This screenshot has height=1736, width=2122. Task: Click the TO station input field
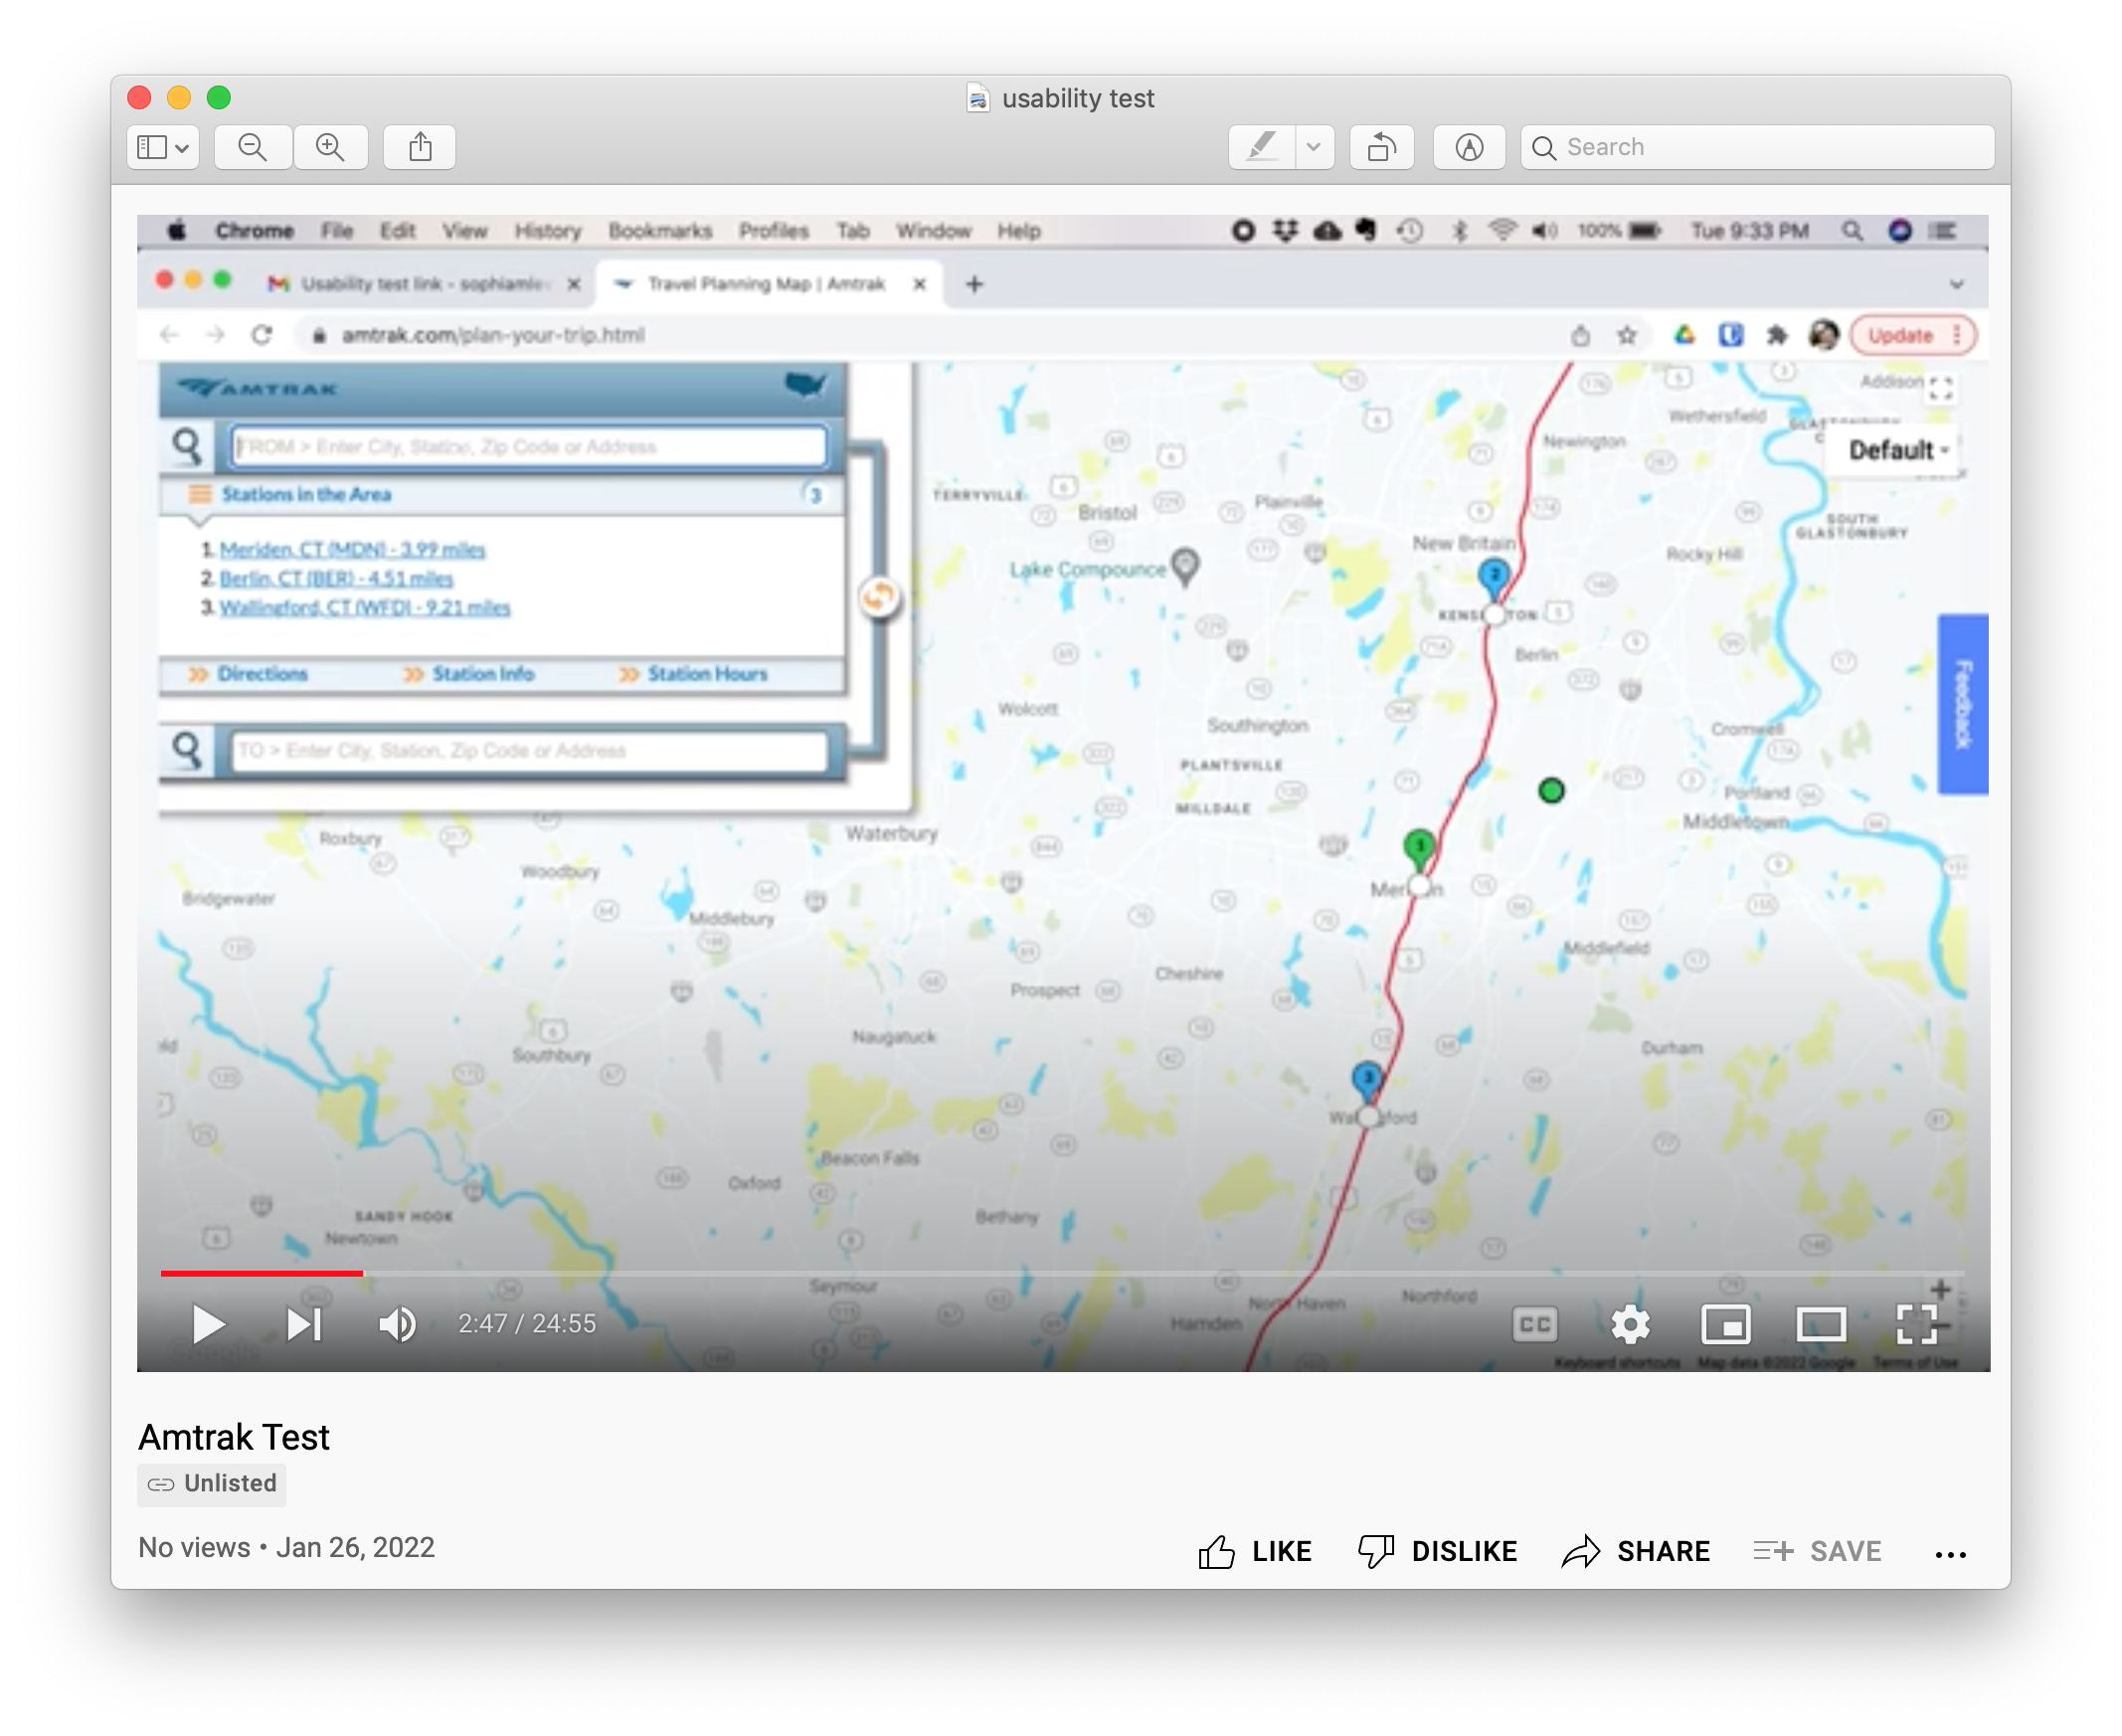click(x=529, y=751)
